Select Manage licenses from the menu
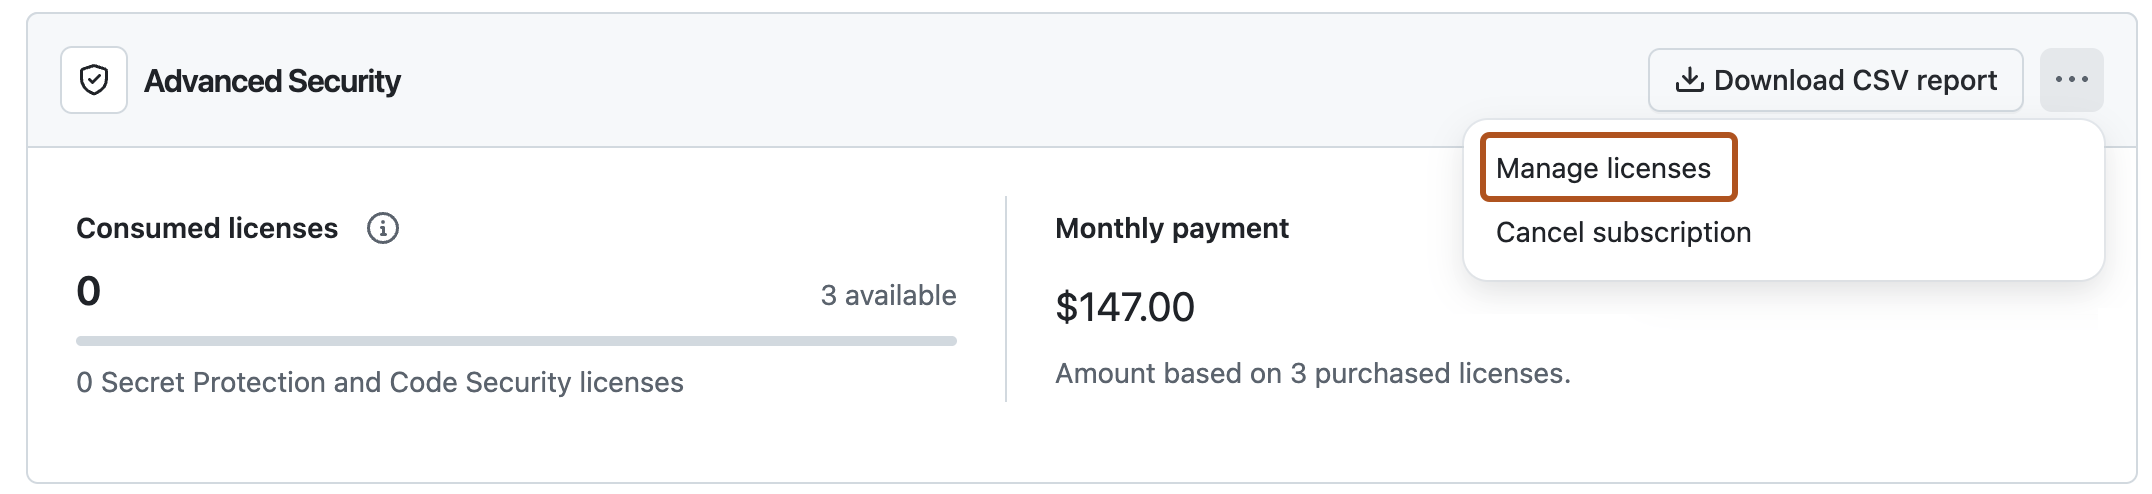 (x=1603, y=168)
